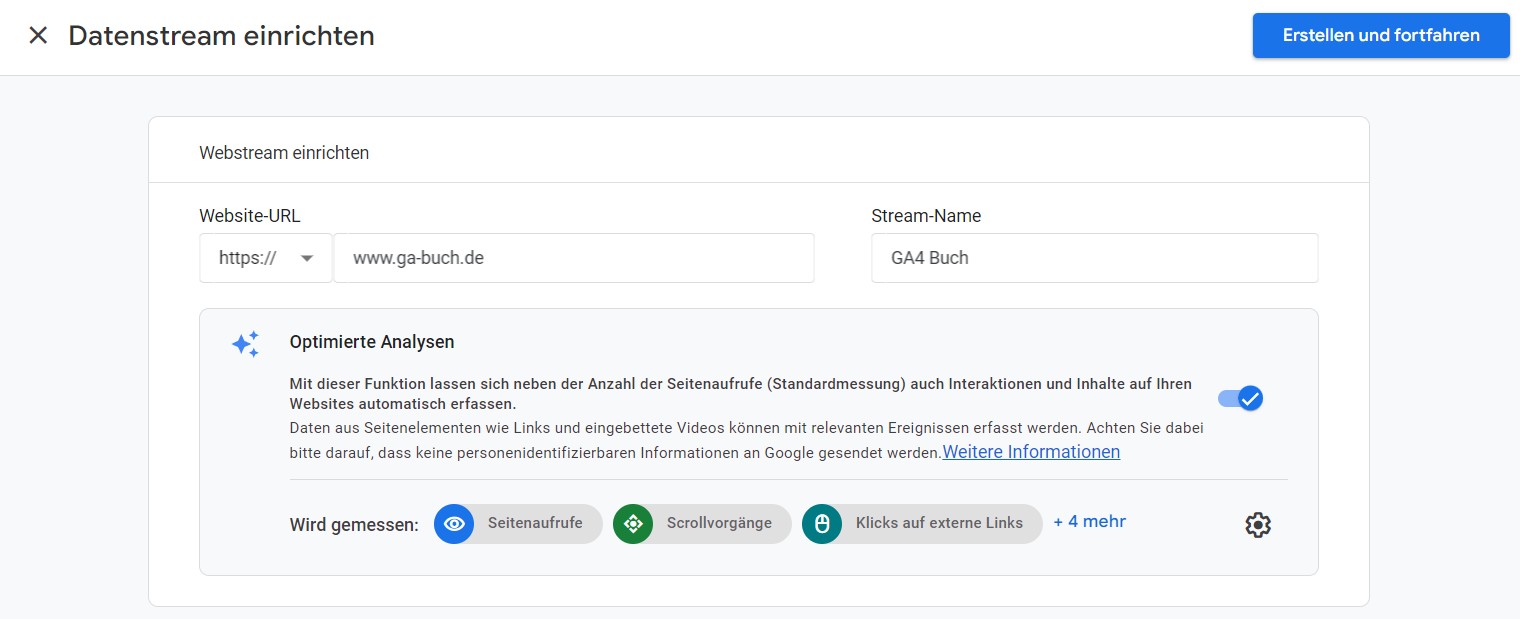Viewport: 1520px width, 619px height.
Task: Focus the Stream-Name input field
Action: coord(1094,258)
